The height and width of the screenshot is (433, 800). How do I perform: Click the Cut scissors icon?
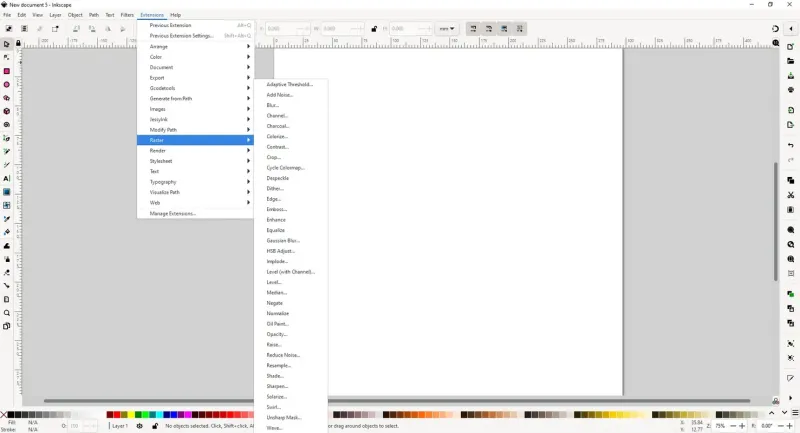791,195
